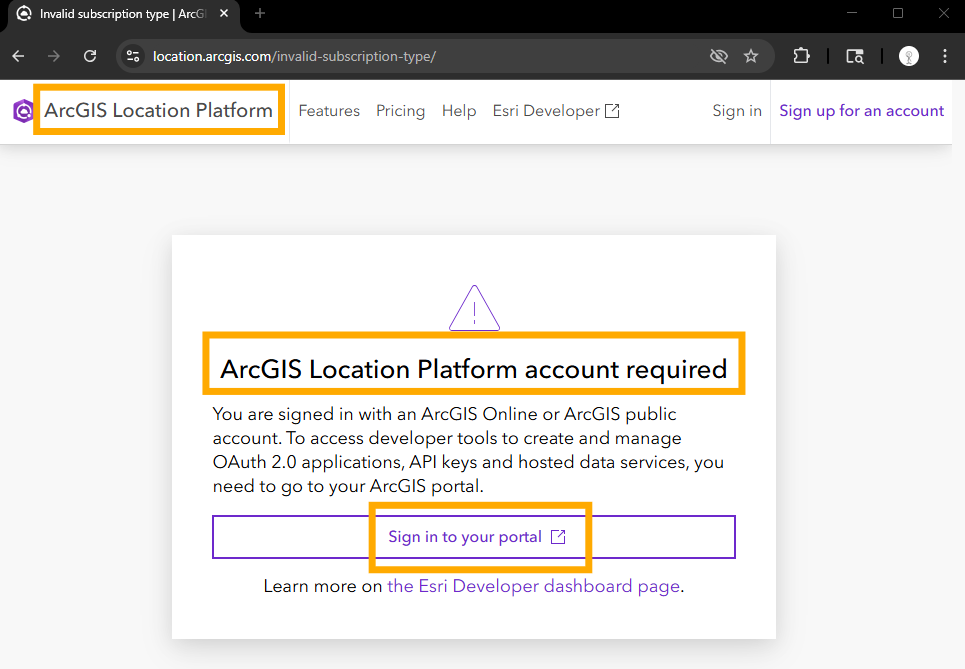This screenshot has height=669, width=965.
Task: Bookmark this page with the star icon
Action: 751,56
